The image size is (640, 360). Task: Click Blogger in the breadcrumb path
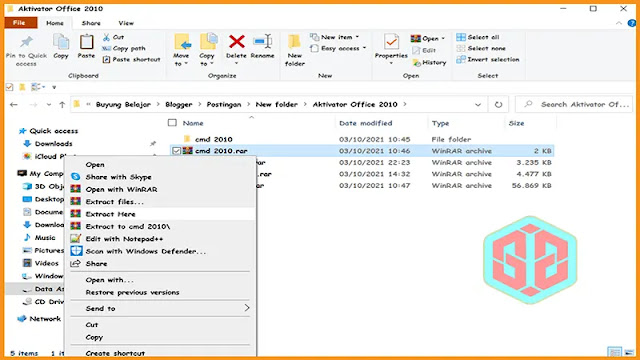[x=179, y=104]
